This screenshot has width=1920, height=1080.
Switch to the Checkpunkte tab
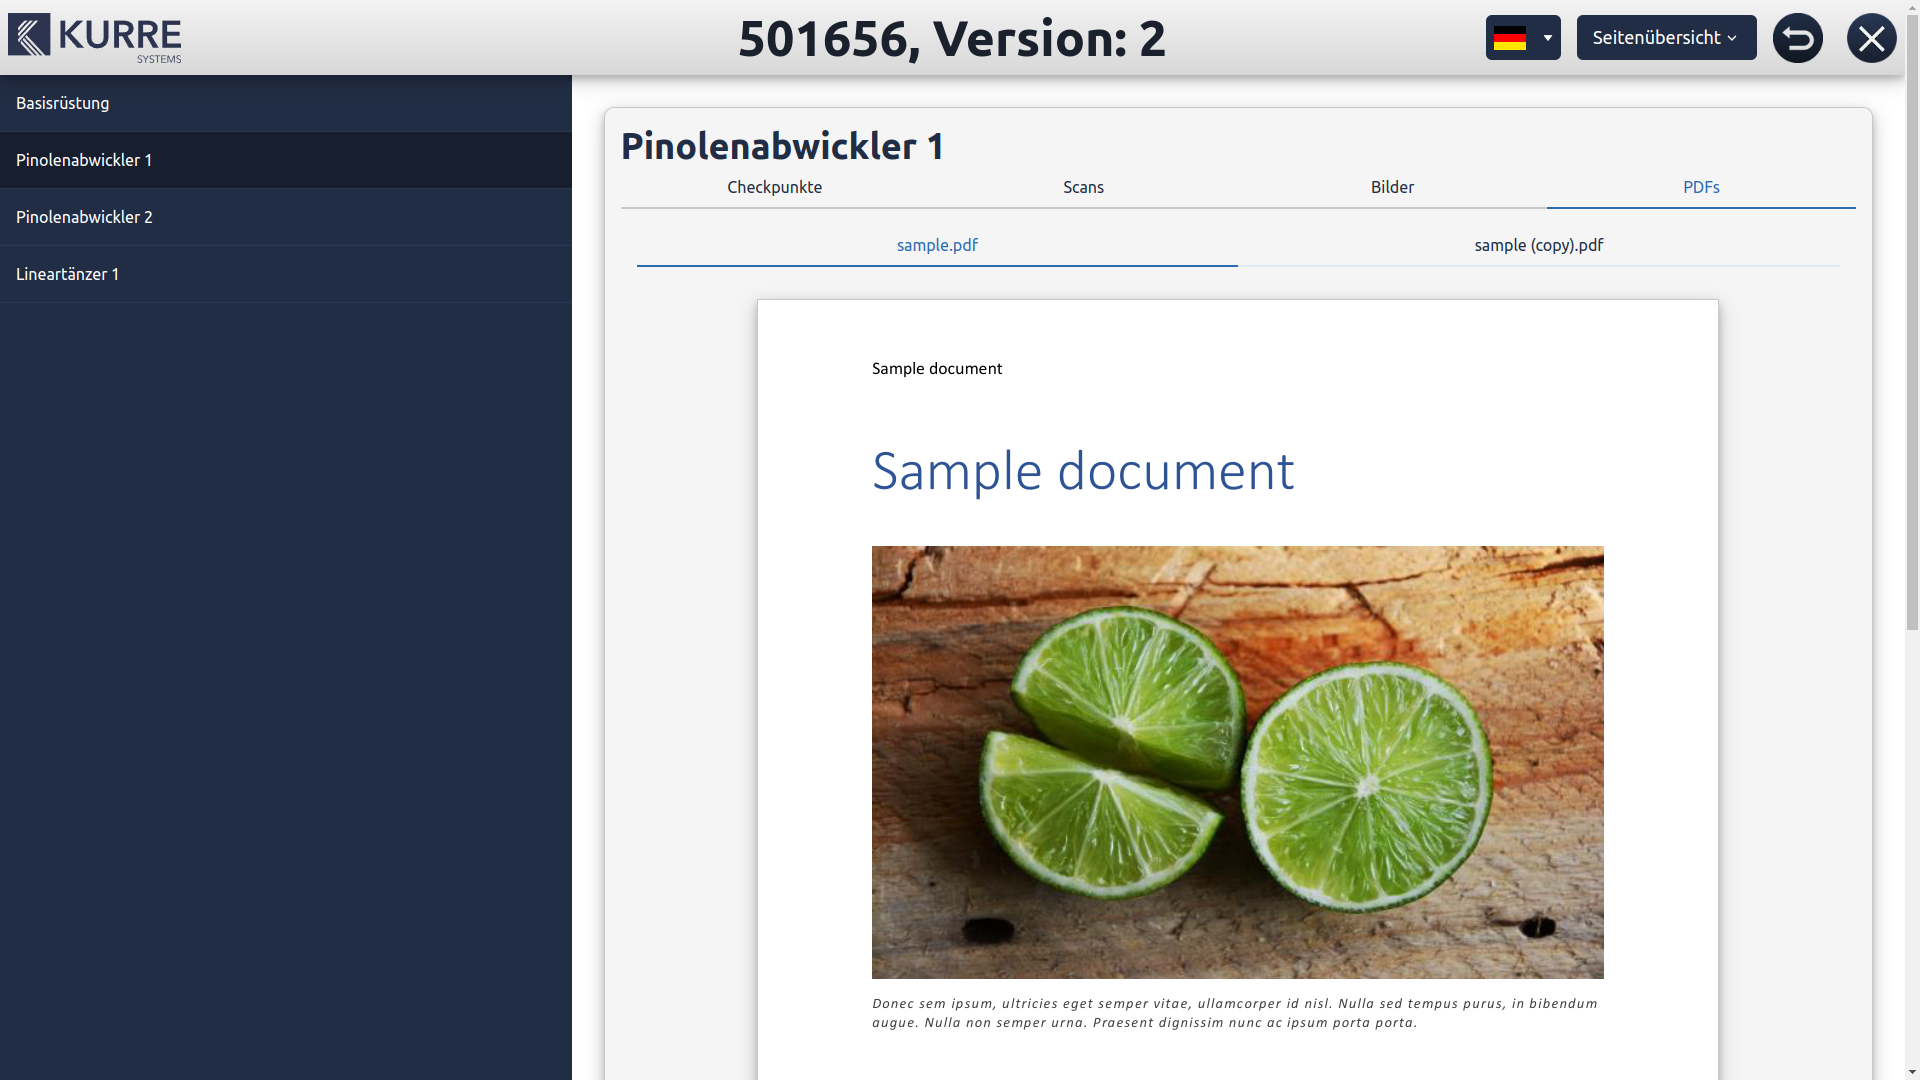(x=774, y=187)
